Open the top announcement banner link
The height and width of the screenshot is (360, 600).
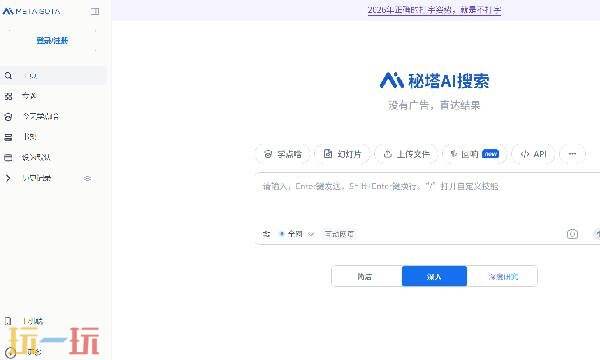pyautogui.click(x=434, y=10)
